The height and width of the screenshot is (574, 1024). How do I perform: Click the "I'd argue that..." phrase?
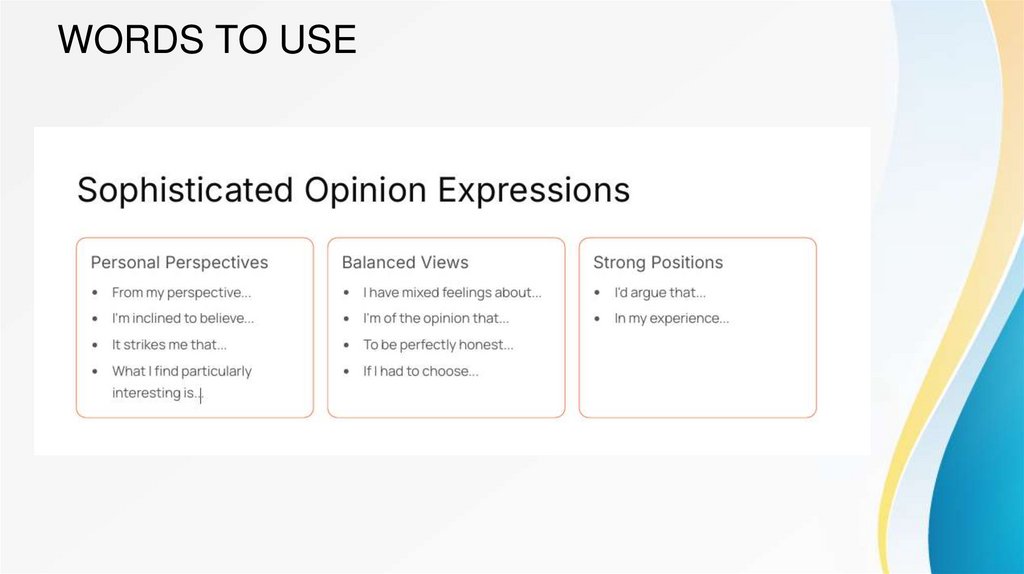click(660, 293)
